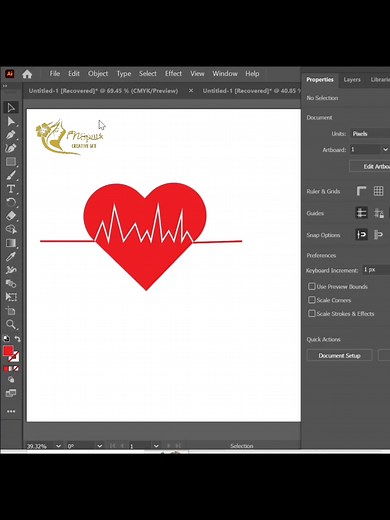The height and width of the screenshot is (520, 390).
Task: Open the Type menu
Action: (x=124, y=74)
